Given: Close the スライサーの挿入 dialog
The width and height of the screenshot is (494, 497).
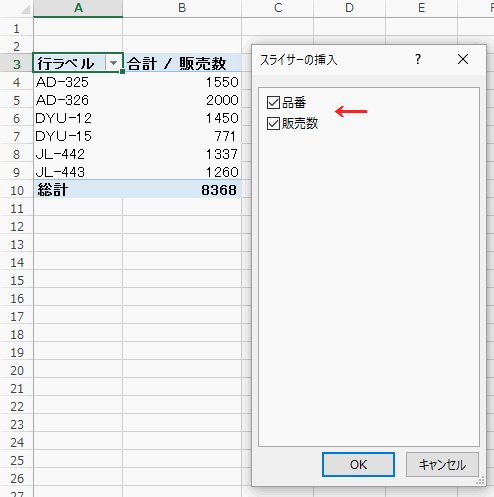Looking at the screenshot, I should point(463,60).
